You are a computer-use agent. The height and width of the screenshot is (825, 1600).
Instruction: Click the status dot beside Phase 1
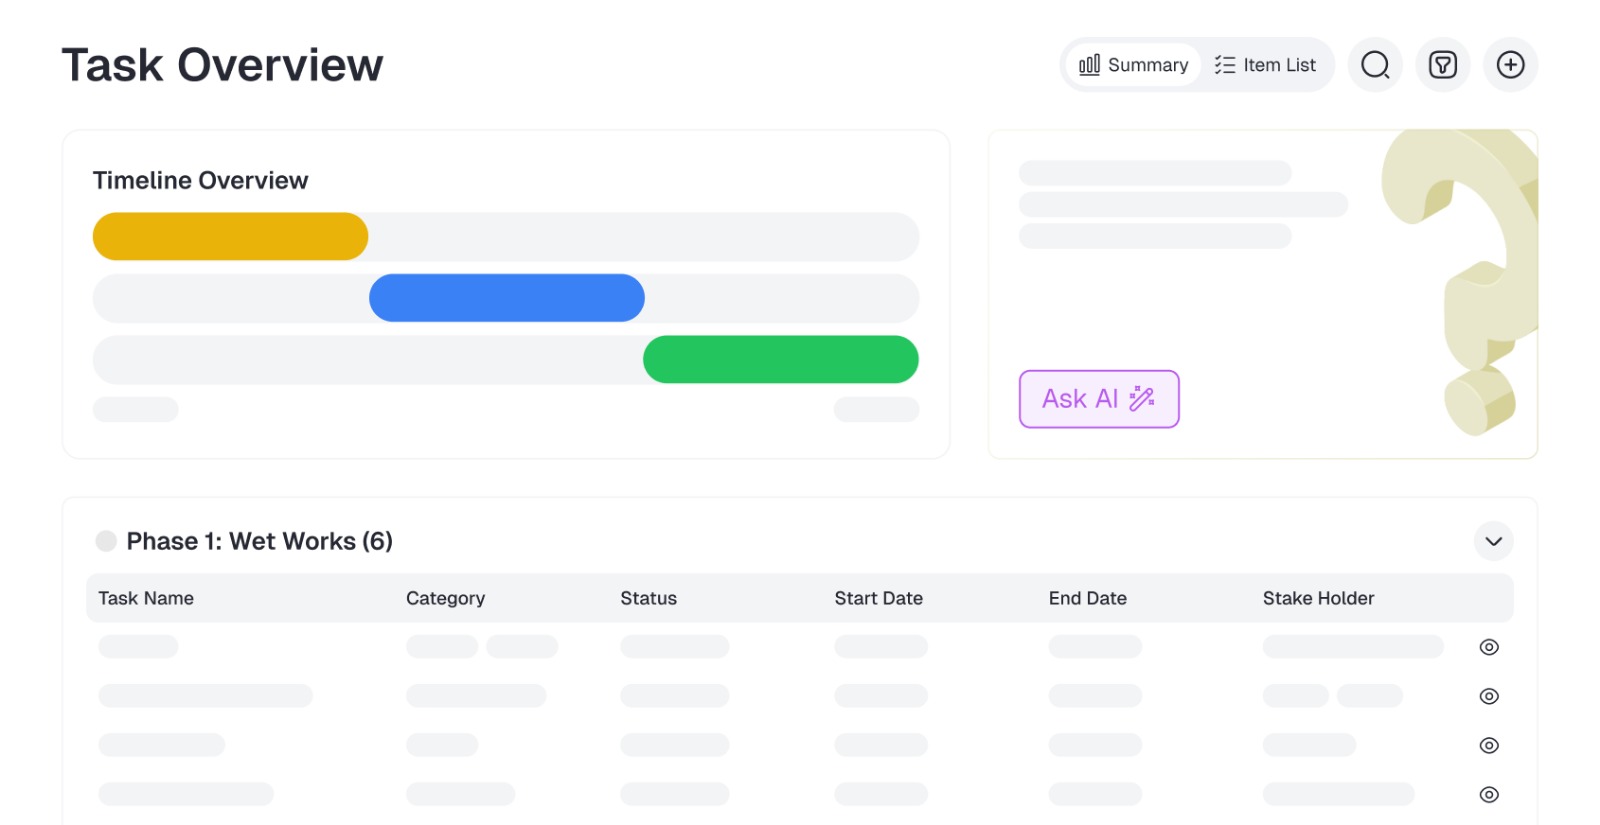106,541
